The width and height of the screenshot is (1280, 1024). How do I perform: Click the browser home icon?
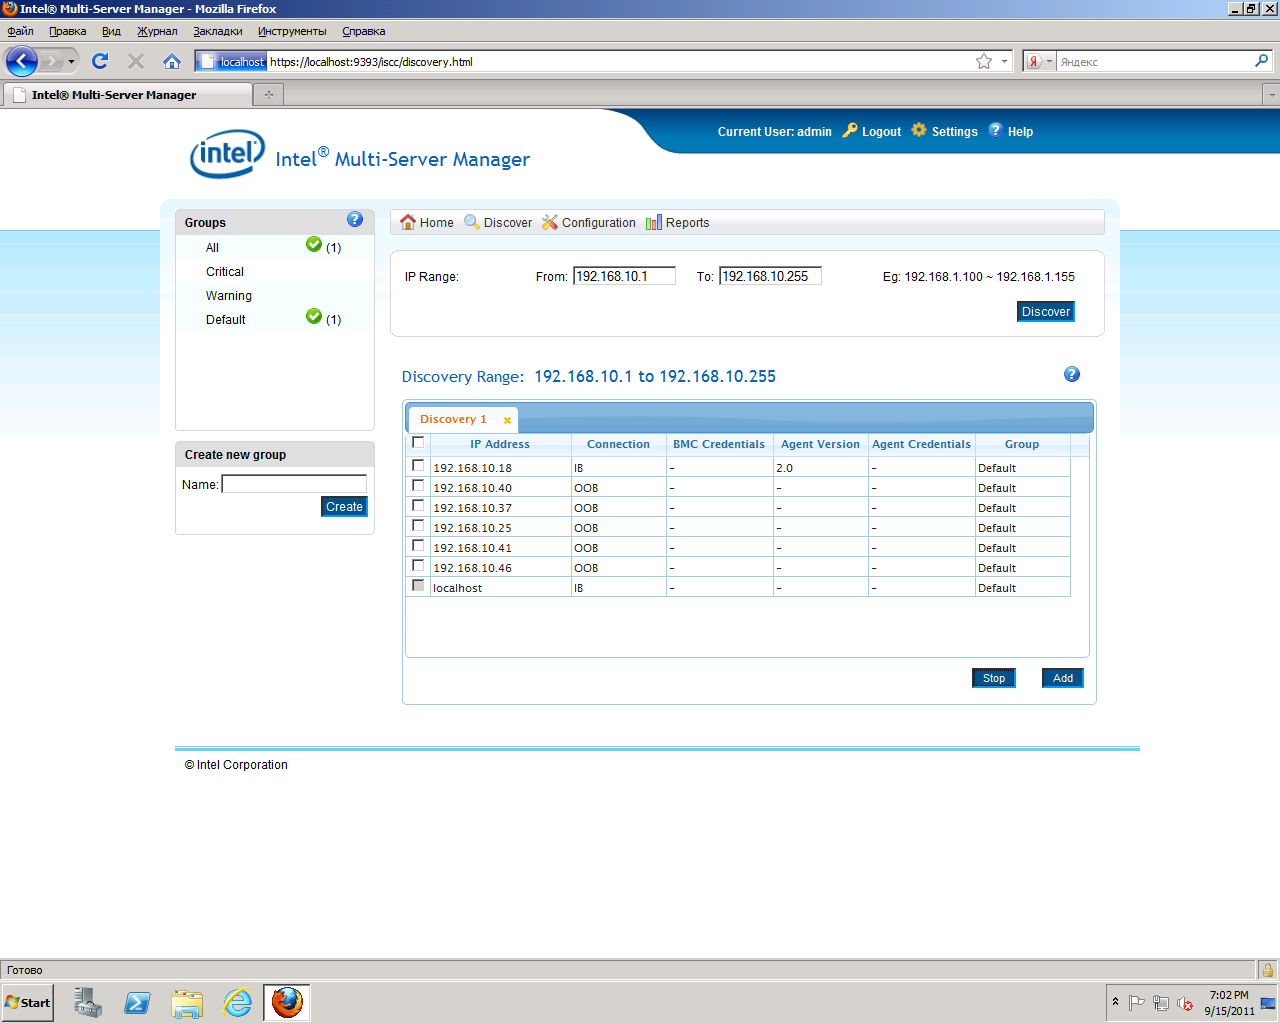[x=172, y=61]
